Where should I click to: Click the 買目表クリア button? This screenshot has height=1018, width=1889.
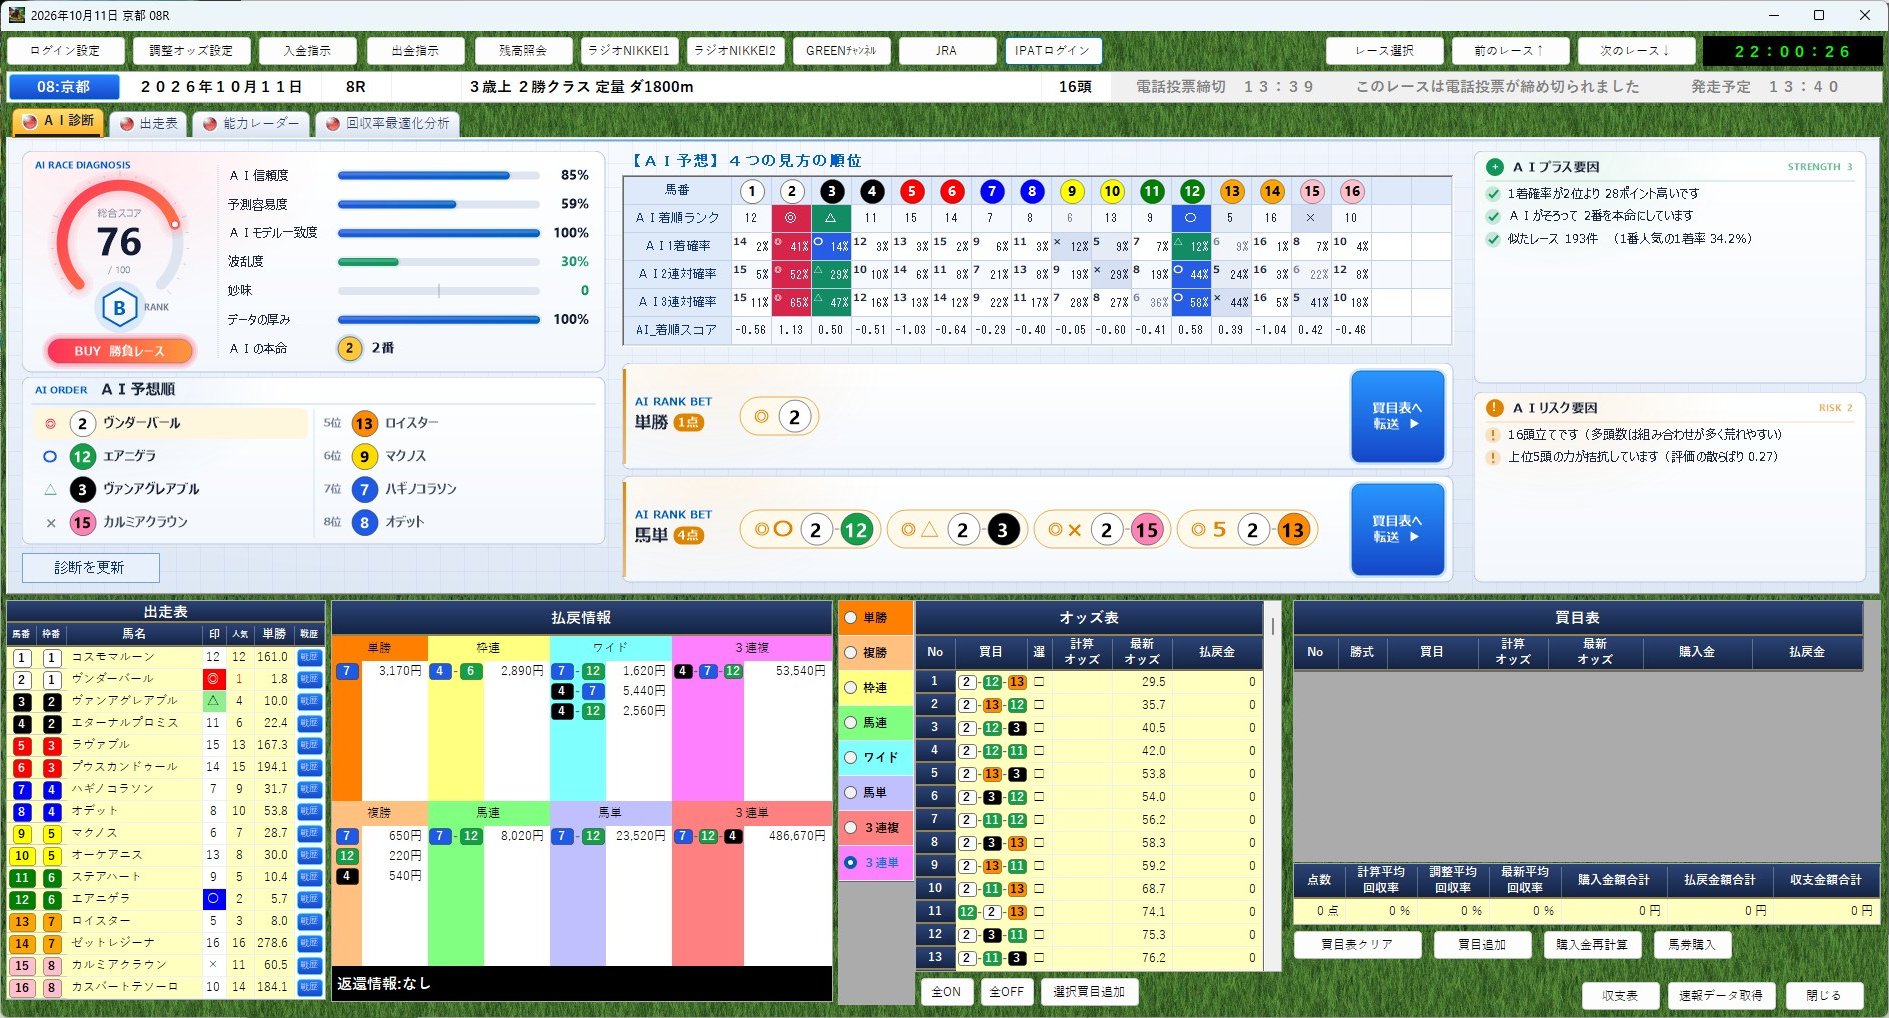click(1357, 944)
